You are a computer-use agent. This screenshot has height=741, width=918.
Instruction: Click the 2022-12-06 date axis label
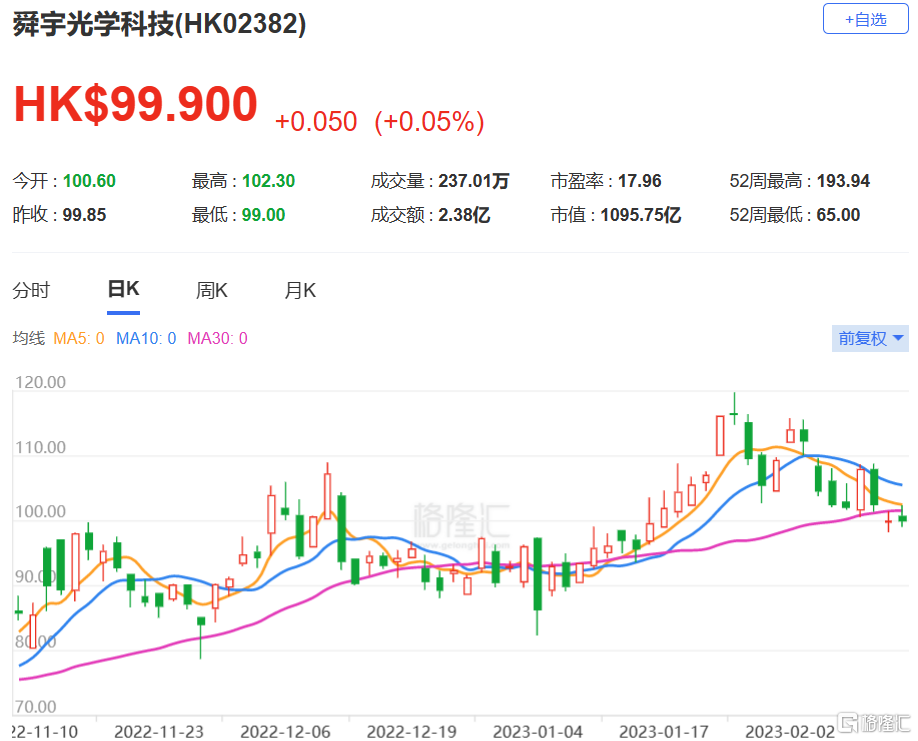(x=285, y=732)
